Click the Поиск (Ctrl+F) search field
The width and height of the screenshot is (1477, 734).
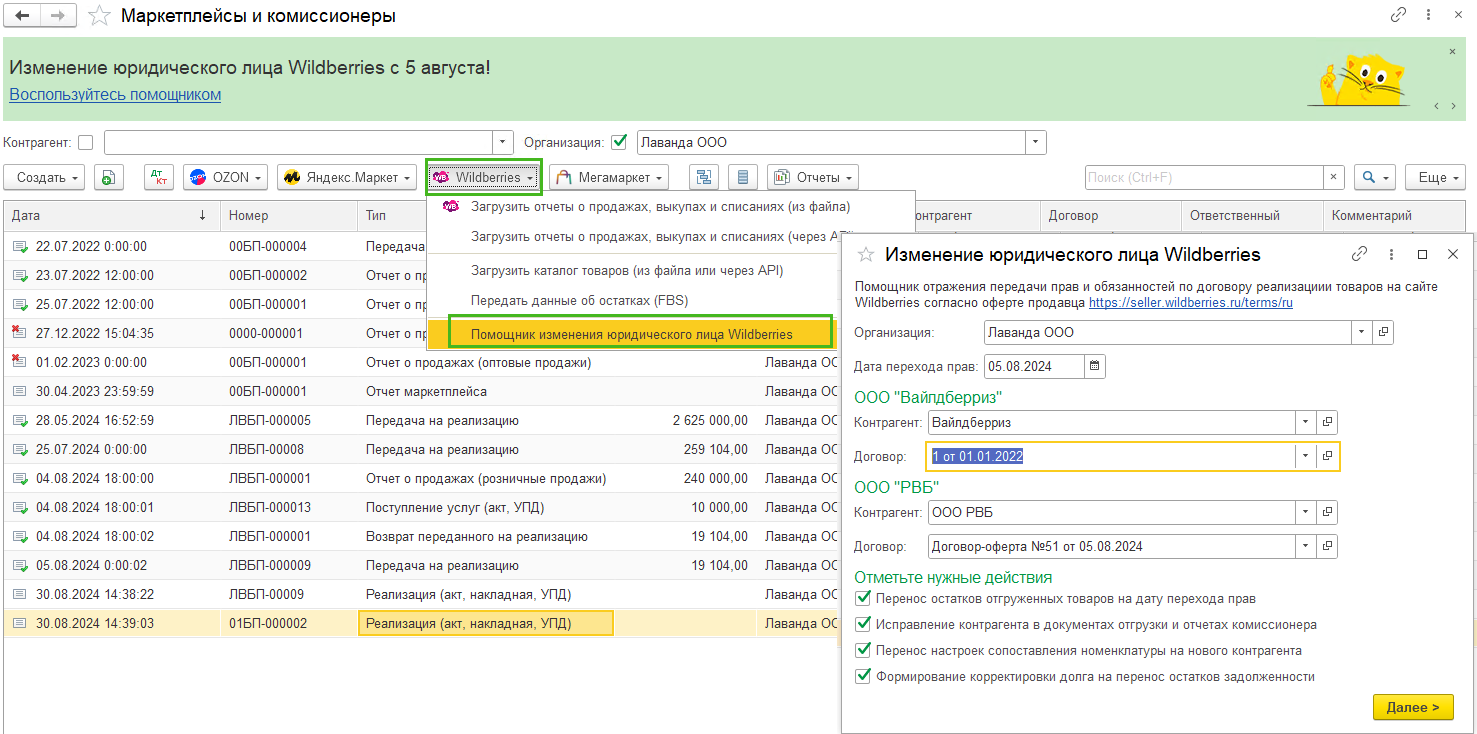coord(1204,177)
